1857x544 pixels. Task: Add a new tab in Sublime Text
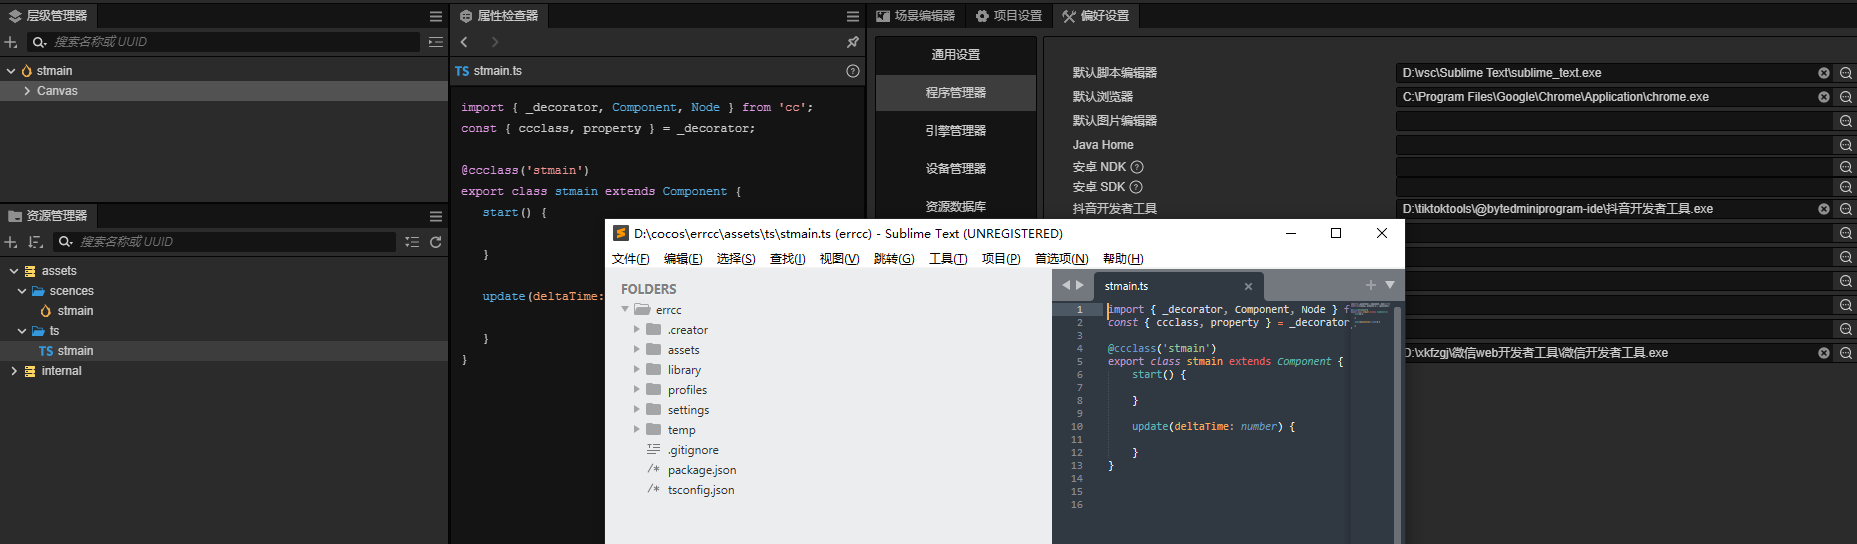[1371, 285]
